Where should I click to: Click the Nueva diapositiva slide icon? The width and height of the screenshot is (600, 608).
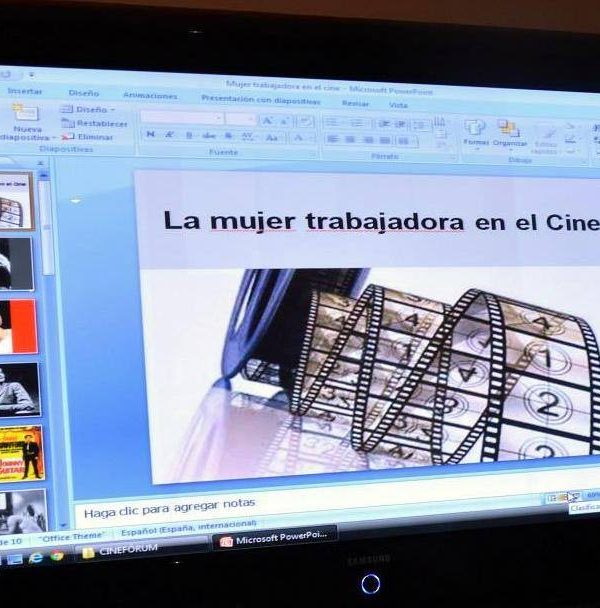coord(26,113)
